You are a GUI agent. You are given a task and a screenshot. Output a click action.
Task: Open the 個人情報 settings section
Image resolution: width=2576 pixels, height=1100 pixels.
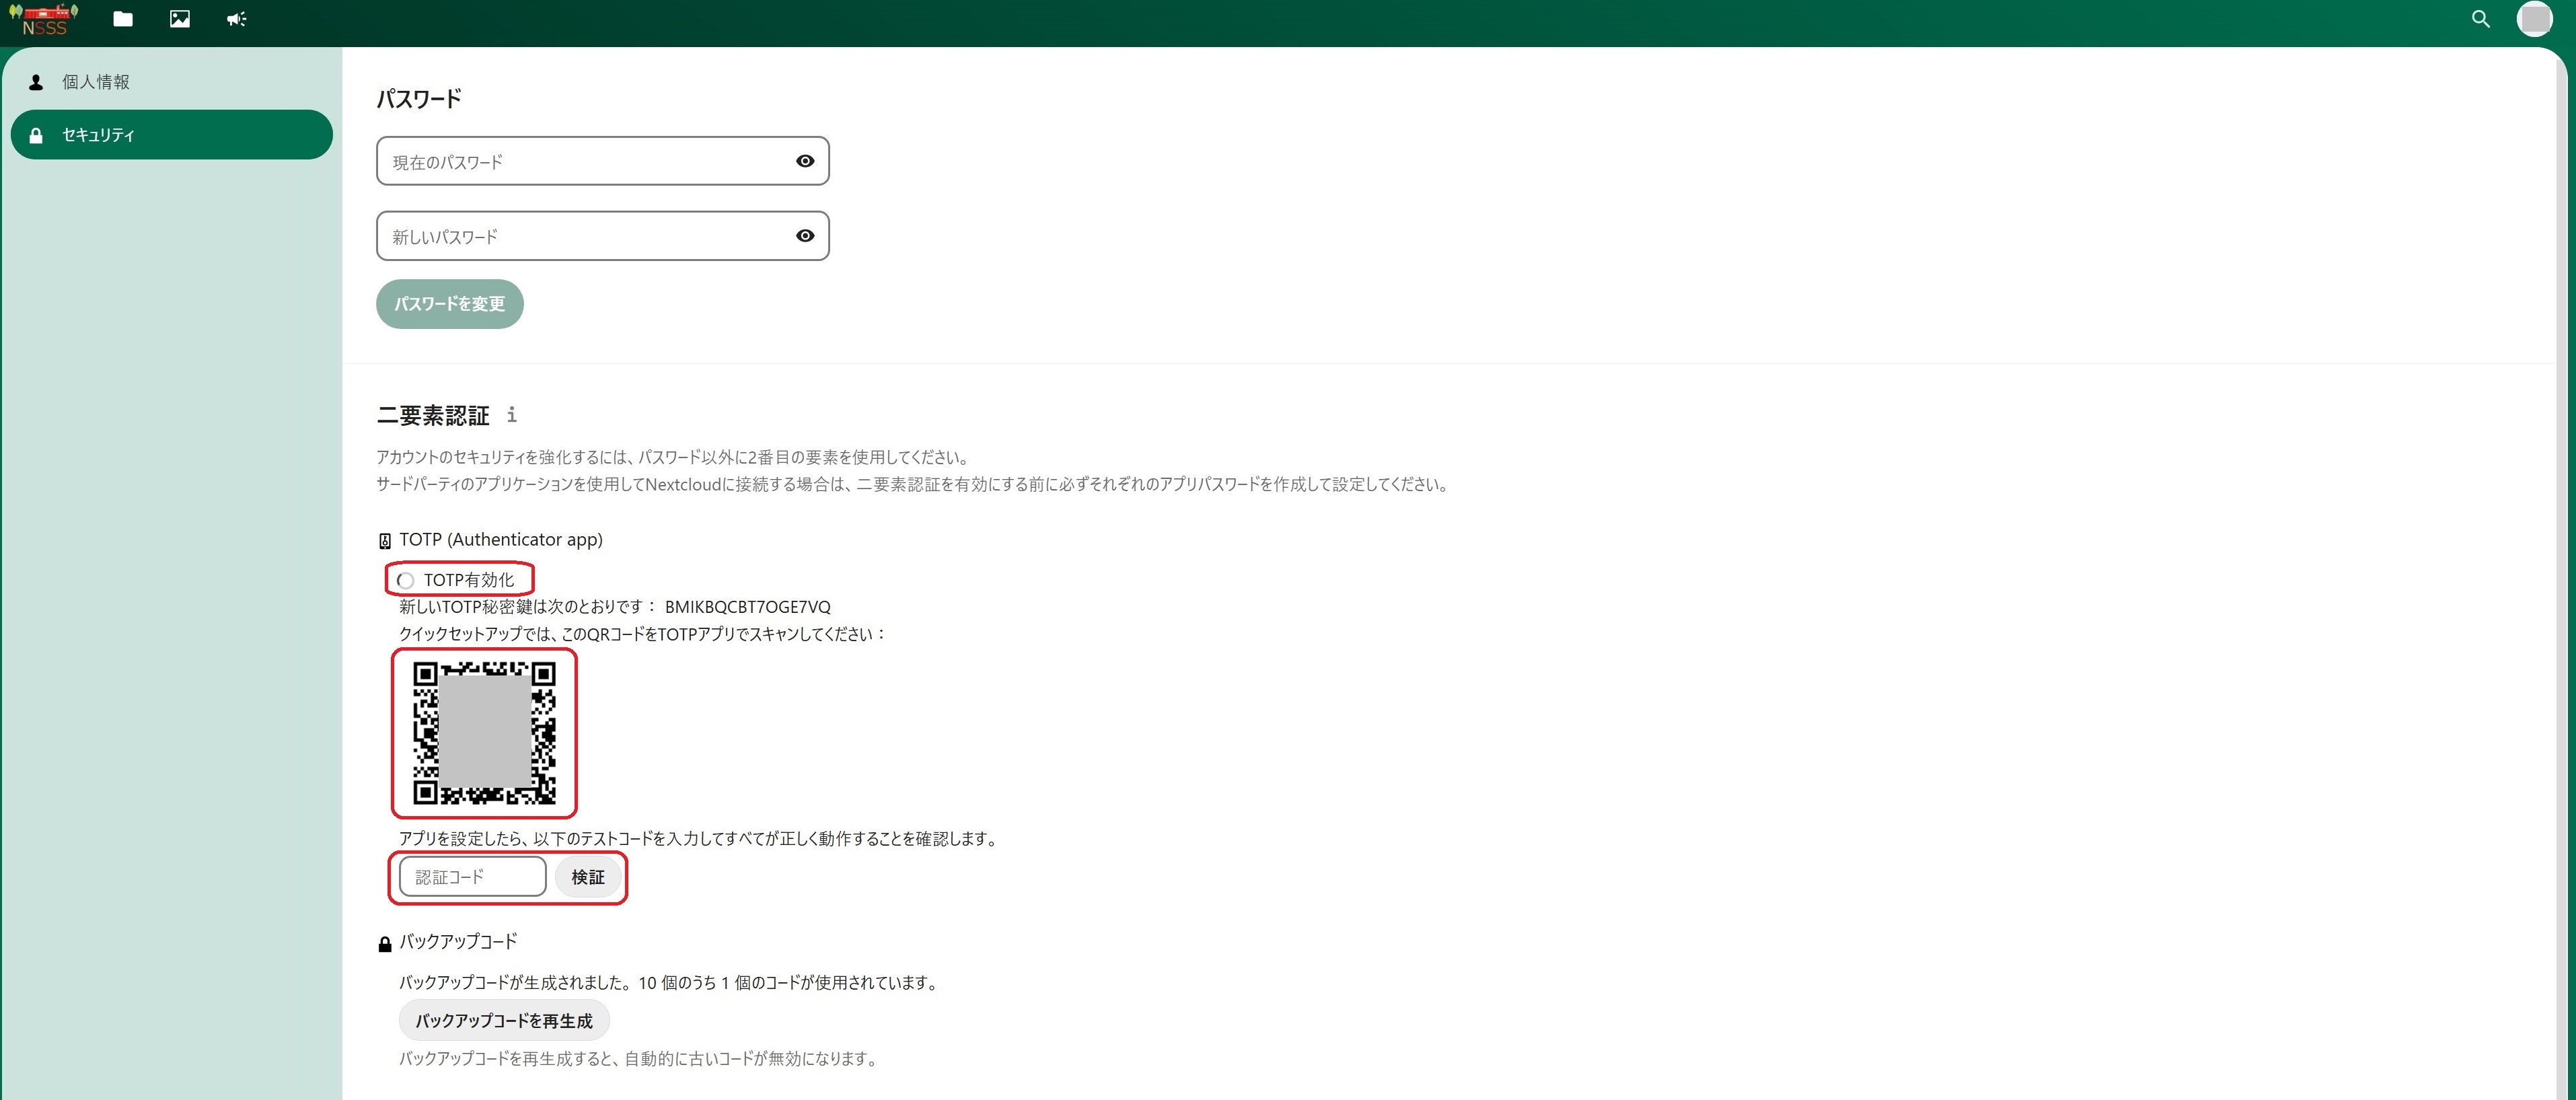tap(96, 82)
